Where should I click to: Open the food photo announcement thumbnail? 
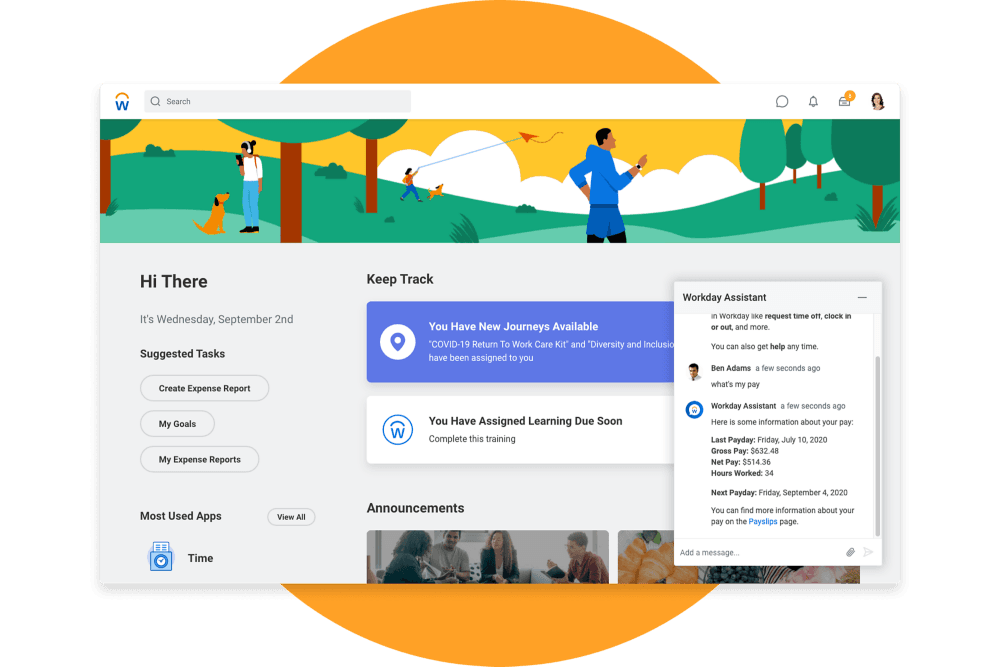[646, 557]
